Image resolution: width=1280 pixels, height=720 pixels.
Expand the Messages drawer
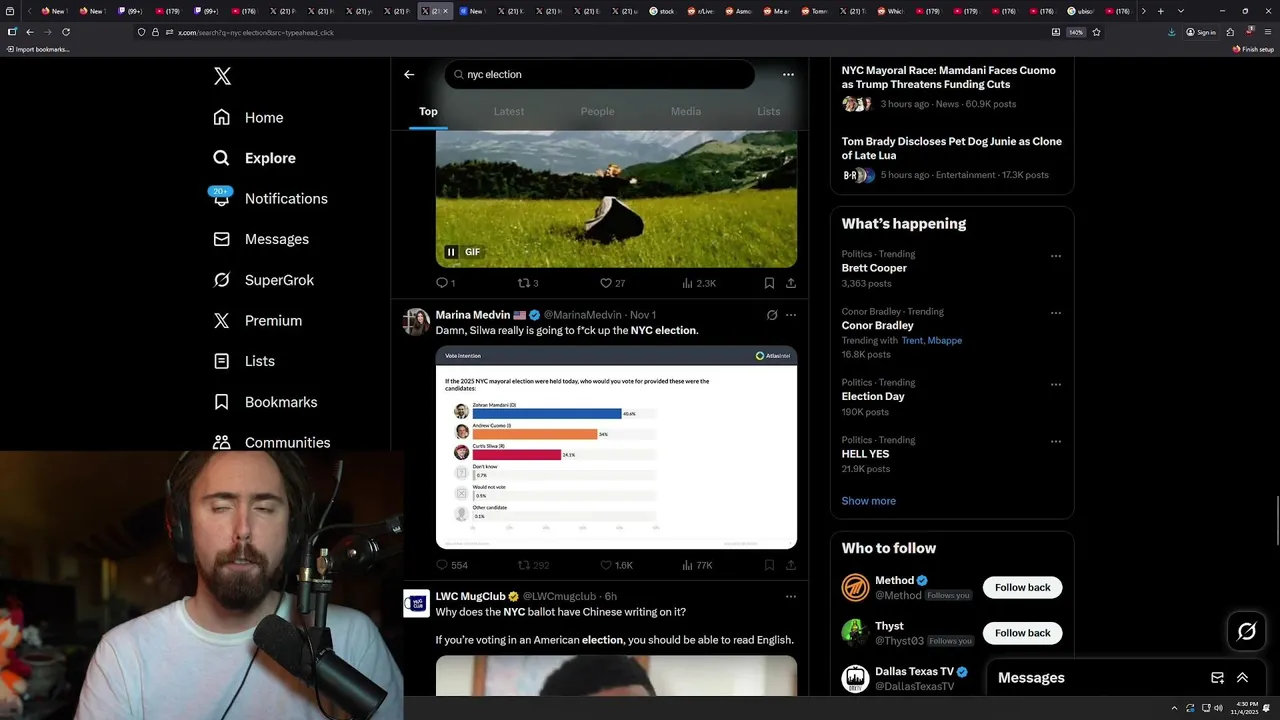tap(1242, 677)
